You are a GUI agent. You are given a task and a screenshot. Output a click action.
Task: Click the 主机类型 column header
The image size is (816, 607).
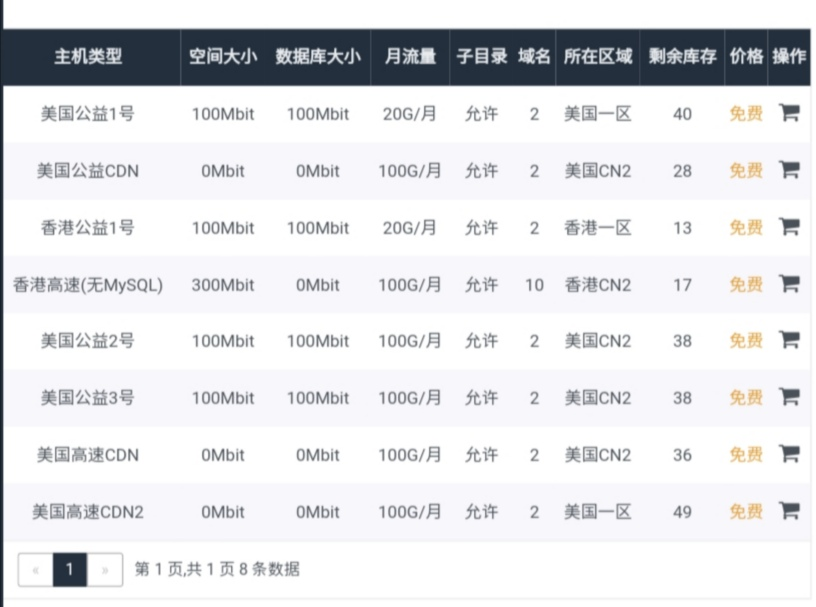pos(88,57)
